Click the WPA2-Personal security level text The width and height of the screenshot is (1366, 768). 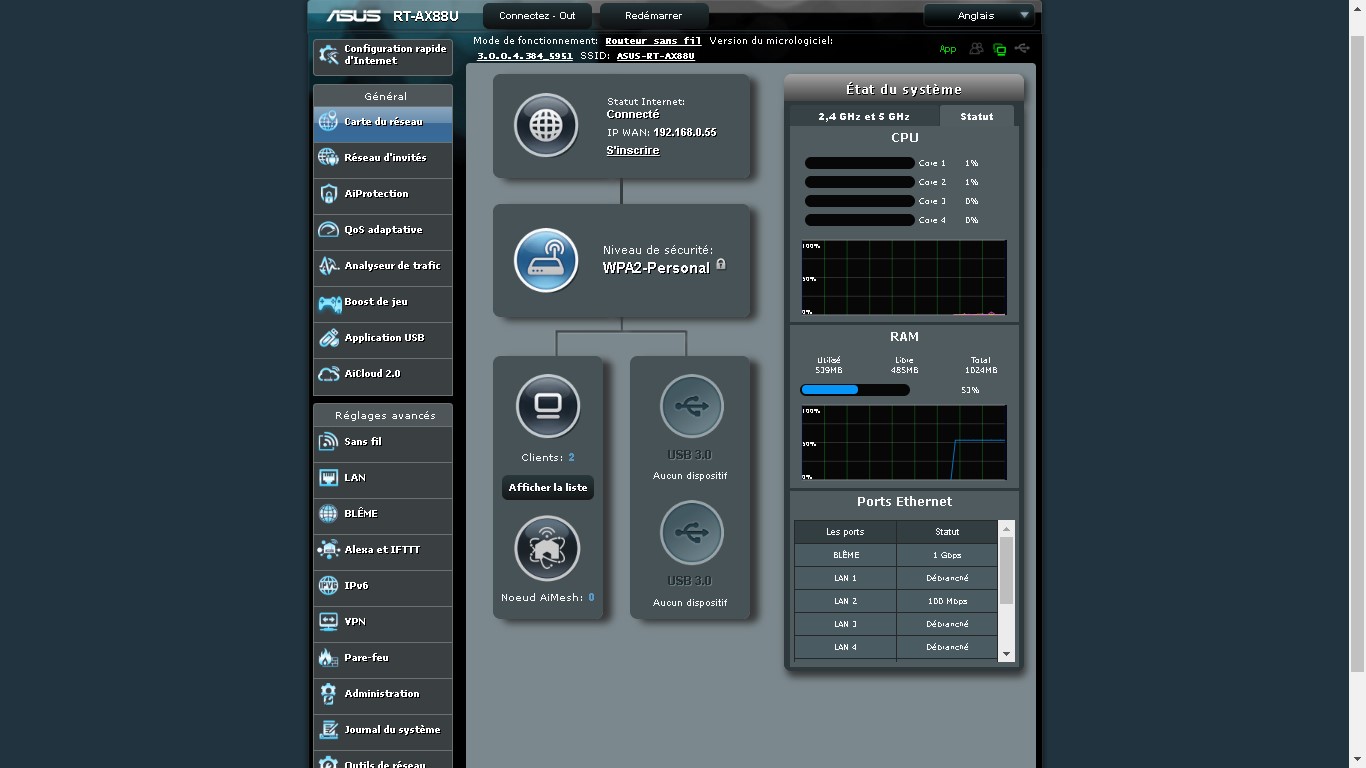tap(656, 268)
